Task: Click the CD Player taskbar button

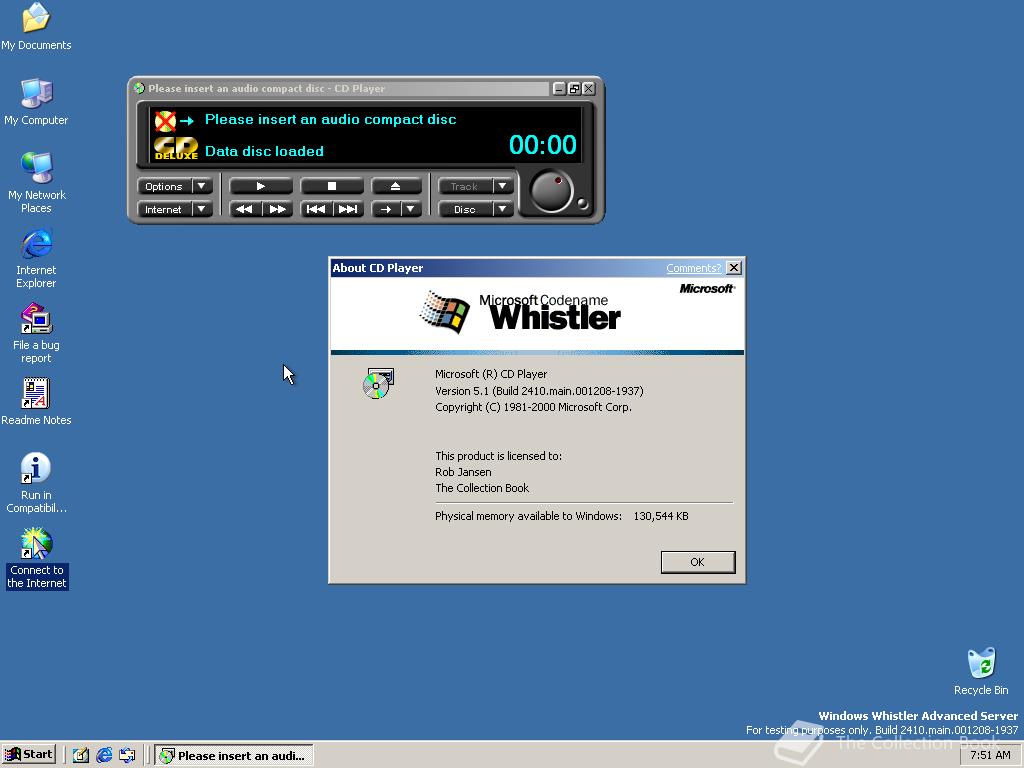Action: click(234, 755)
